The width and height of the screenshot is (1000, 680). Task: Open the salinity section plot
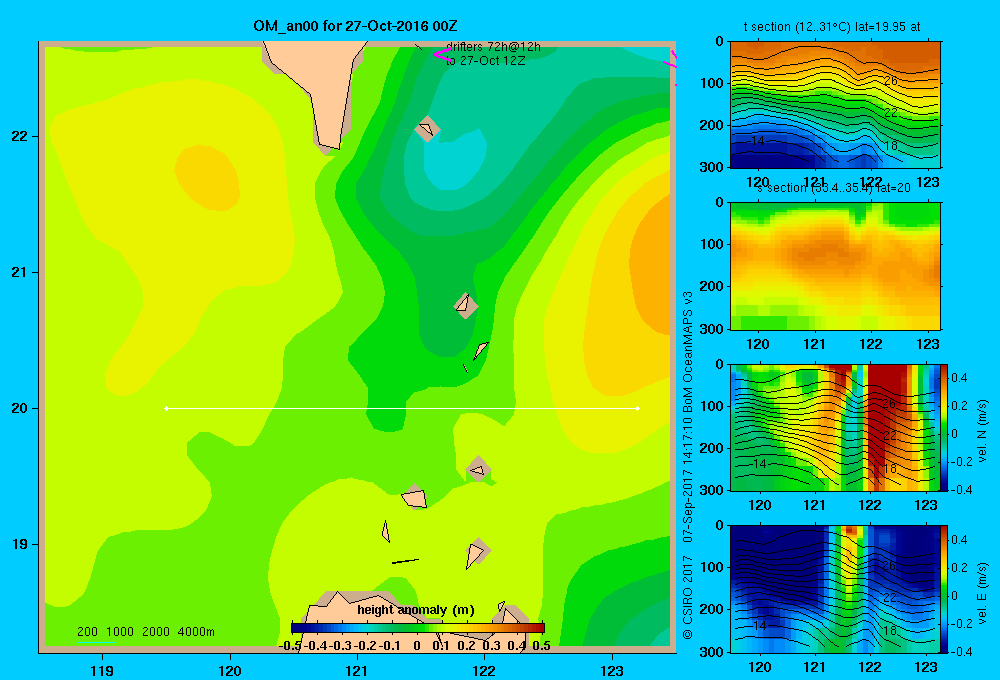(x=835, y=265)
